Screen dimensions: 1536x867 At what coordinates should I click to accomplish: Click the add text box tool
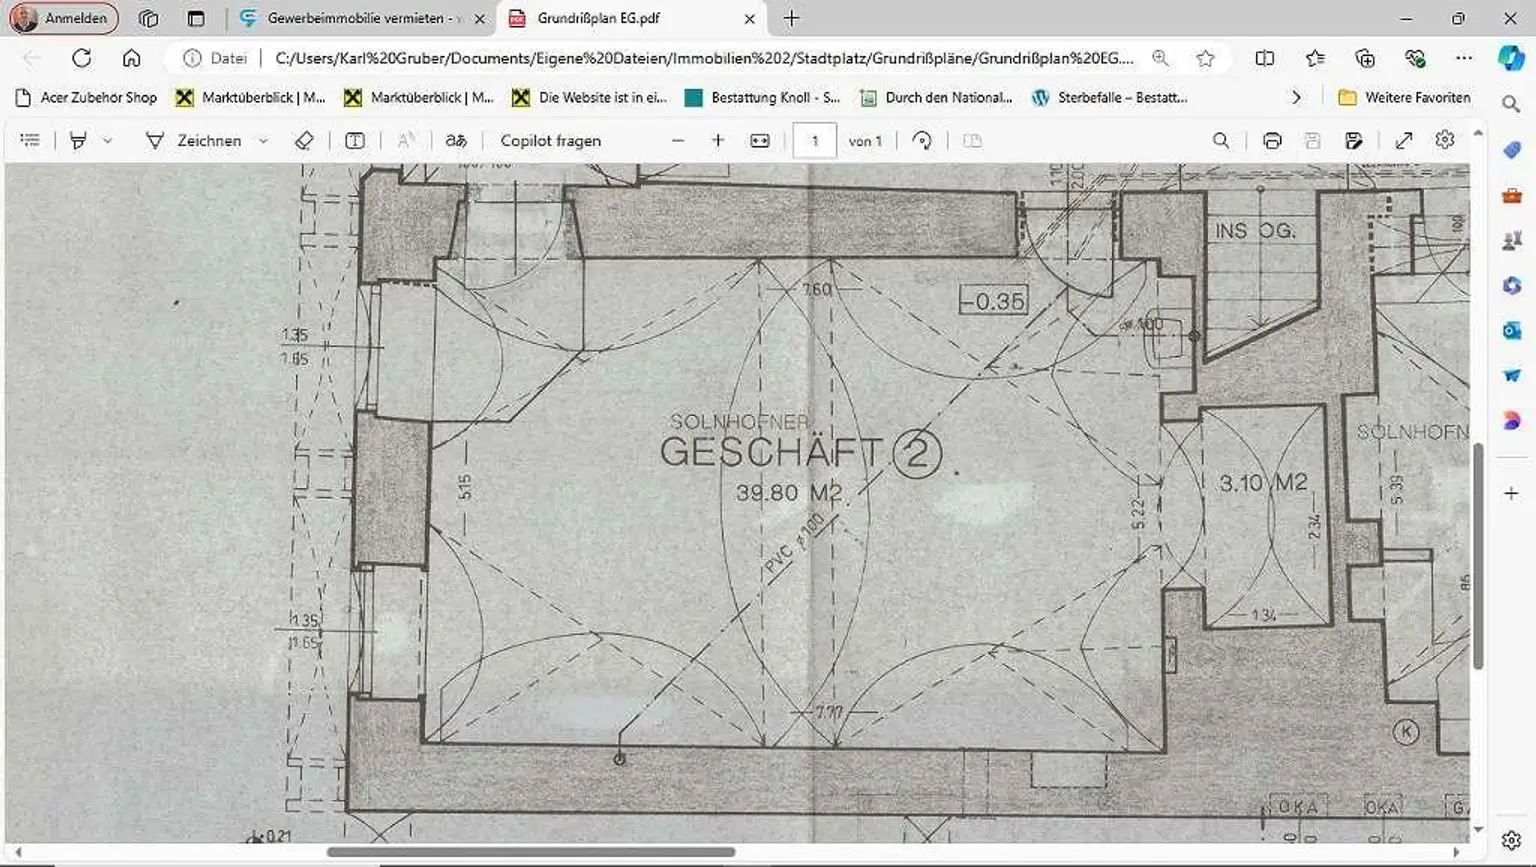355,141
